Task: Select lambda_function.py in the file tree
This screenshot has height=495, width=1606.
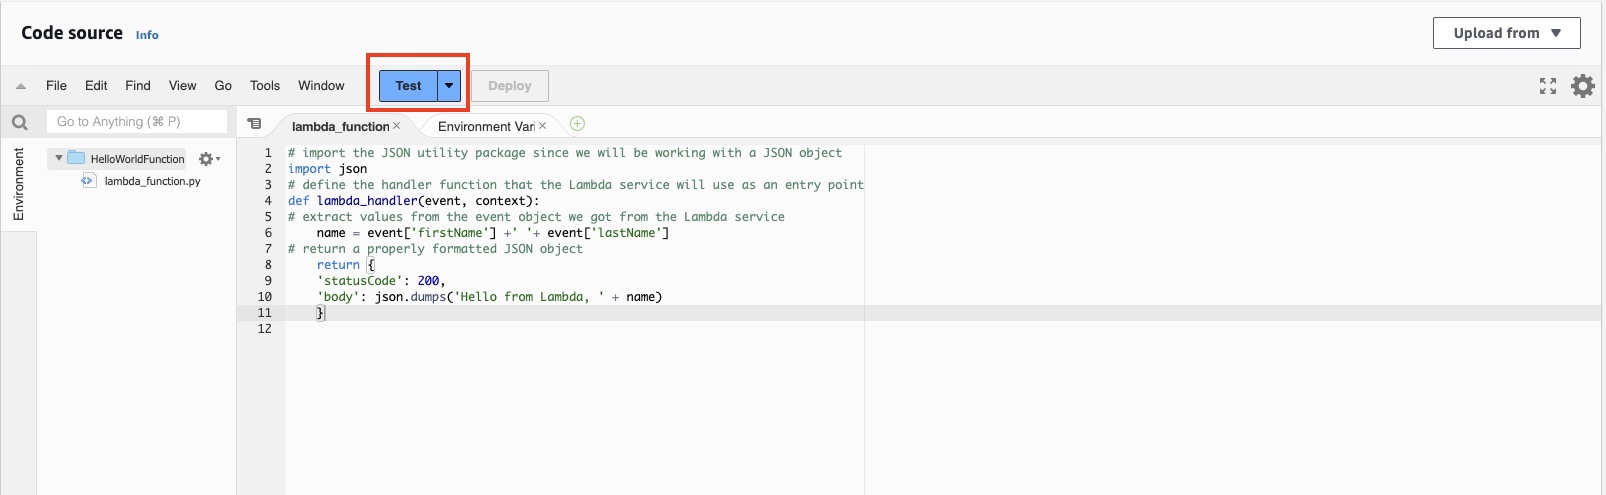Action: [152, 181]
